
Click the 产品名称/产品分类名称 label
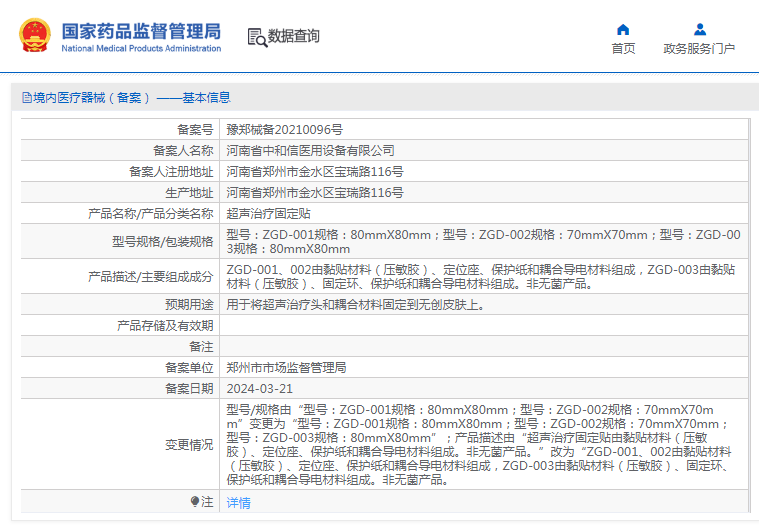tap(151, 213)
